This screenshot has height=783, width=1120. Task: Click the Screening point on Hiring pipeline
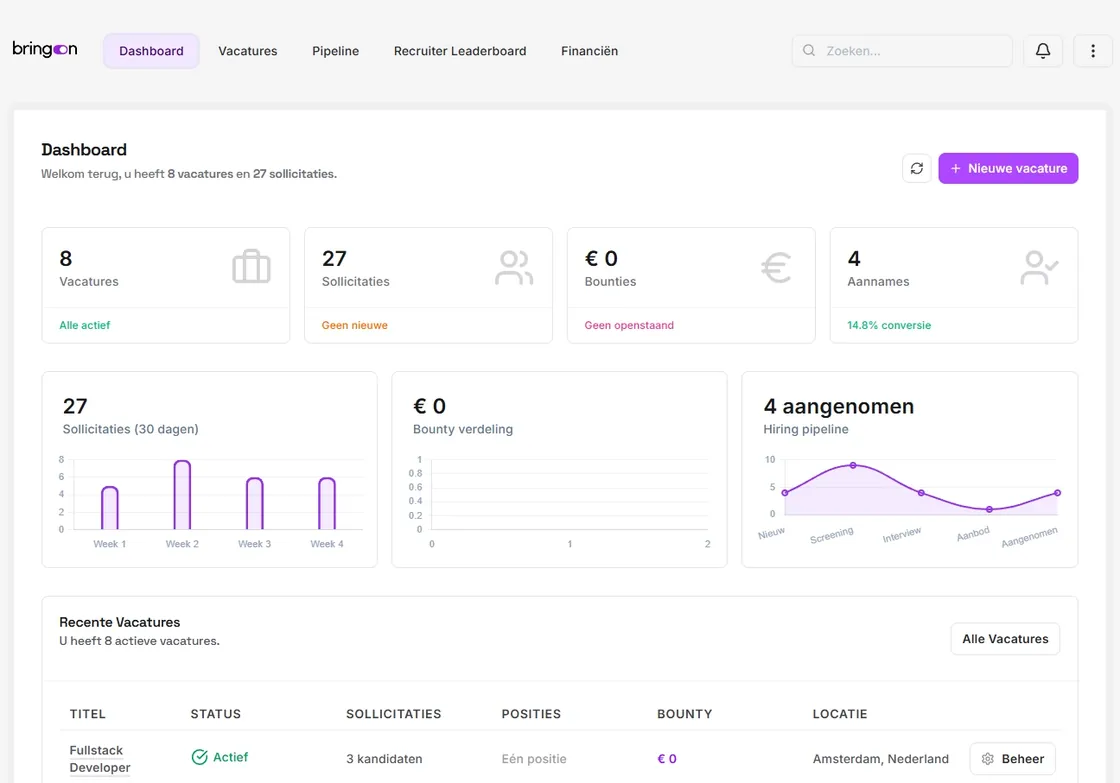[x=853, y=465]
